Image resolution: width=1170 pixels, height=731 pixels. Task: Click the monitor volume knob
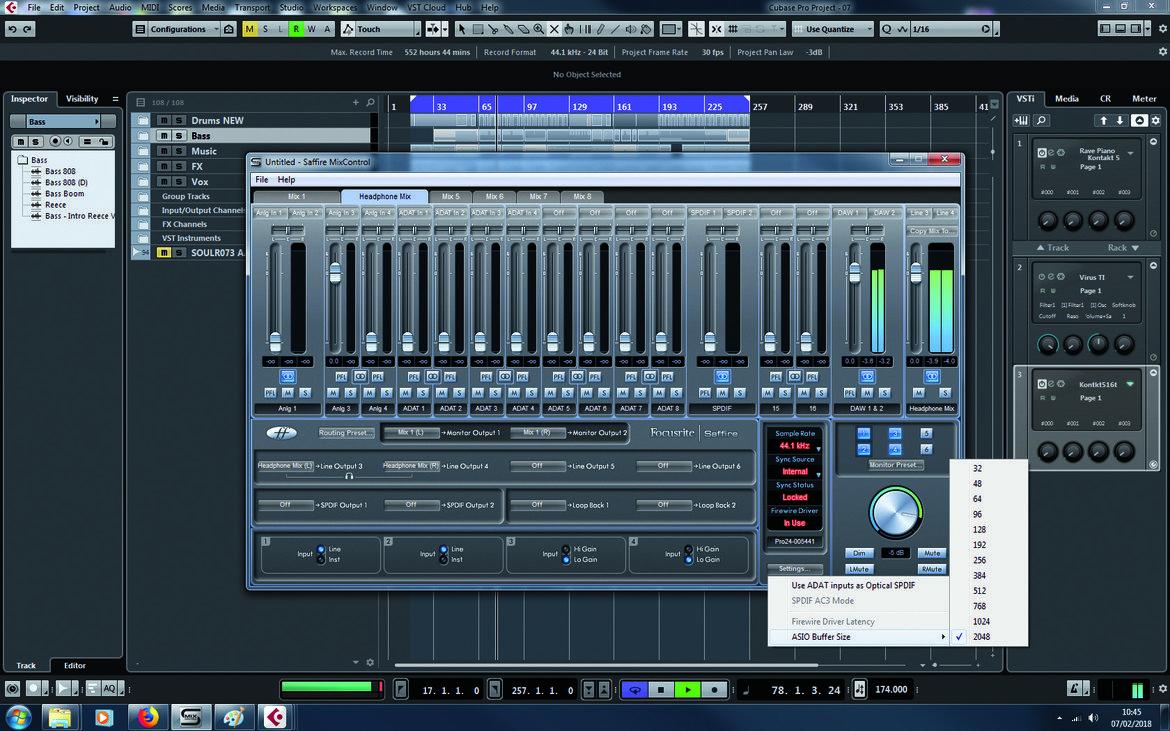coord(895,513)
